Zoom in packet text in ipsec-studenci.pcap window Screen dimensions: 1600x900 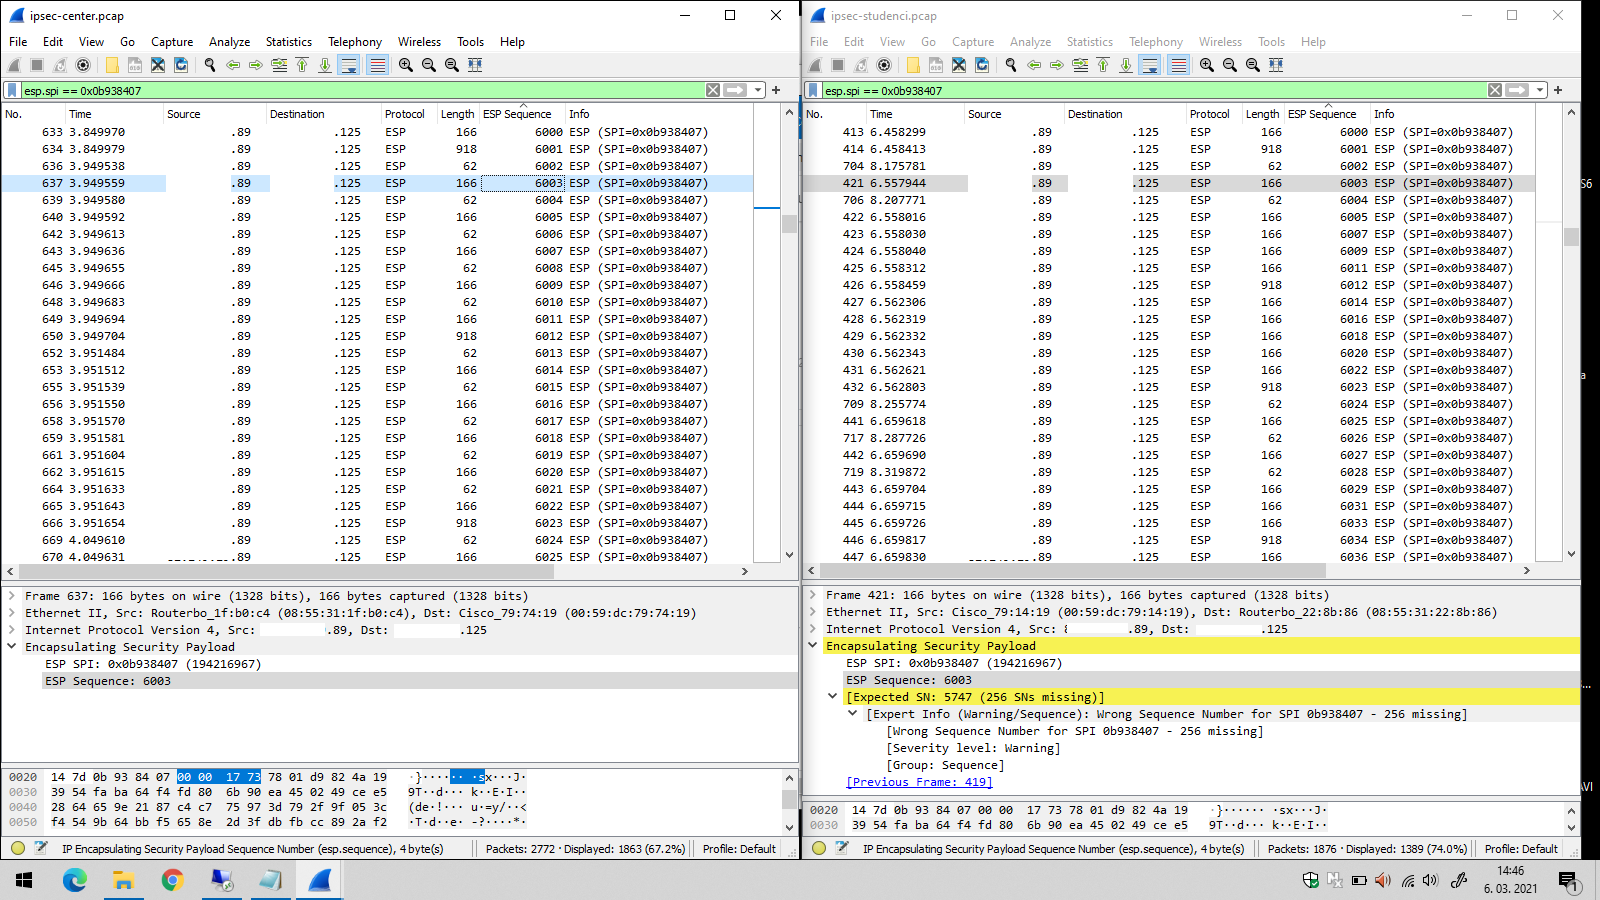pos(1207,65)
